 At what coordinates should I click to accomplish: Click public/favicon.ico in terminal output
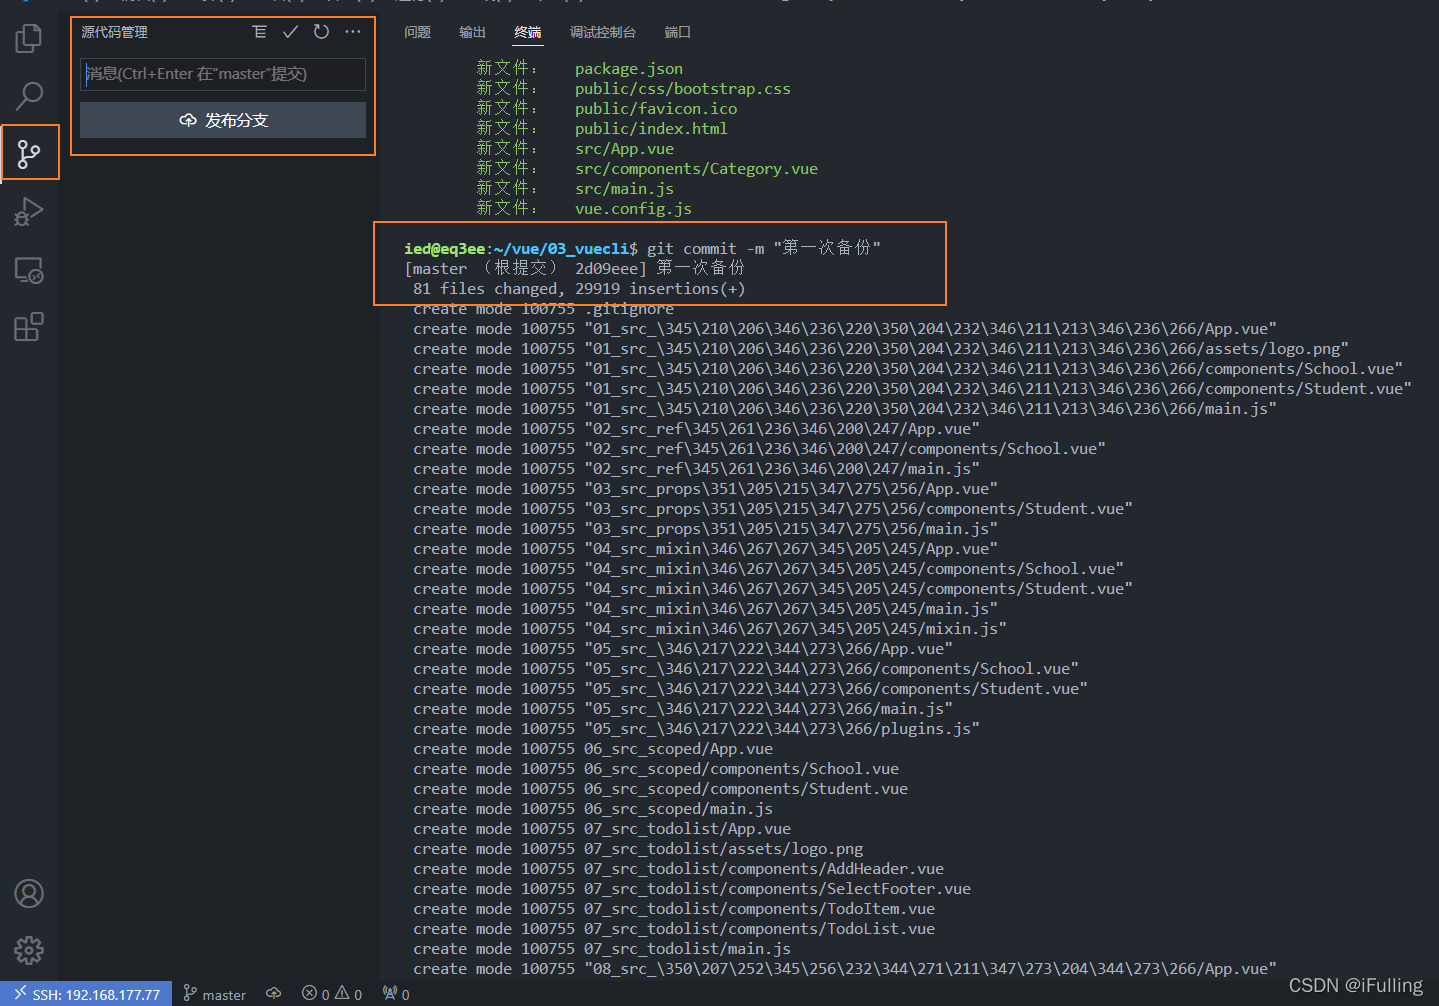pos(656,108)
